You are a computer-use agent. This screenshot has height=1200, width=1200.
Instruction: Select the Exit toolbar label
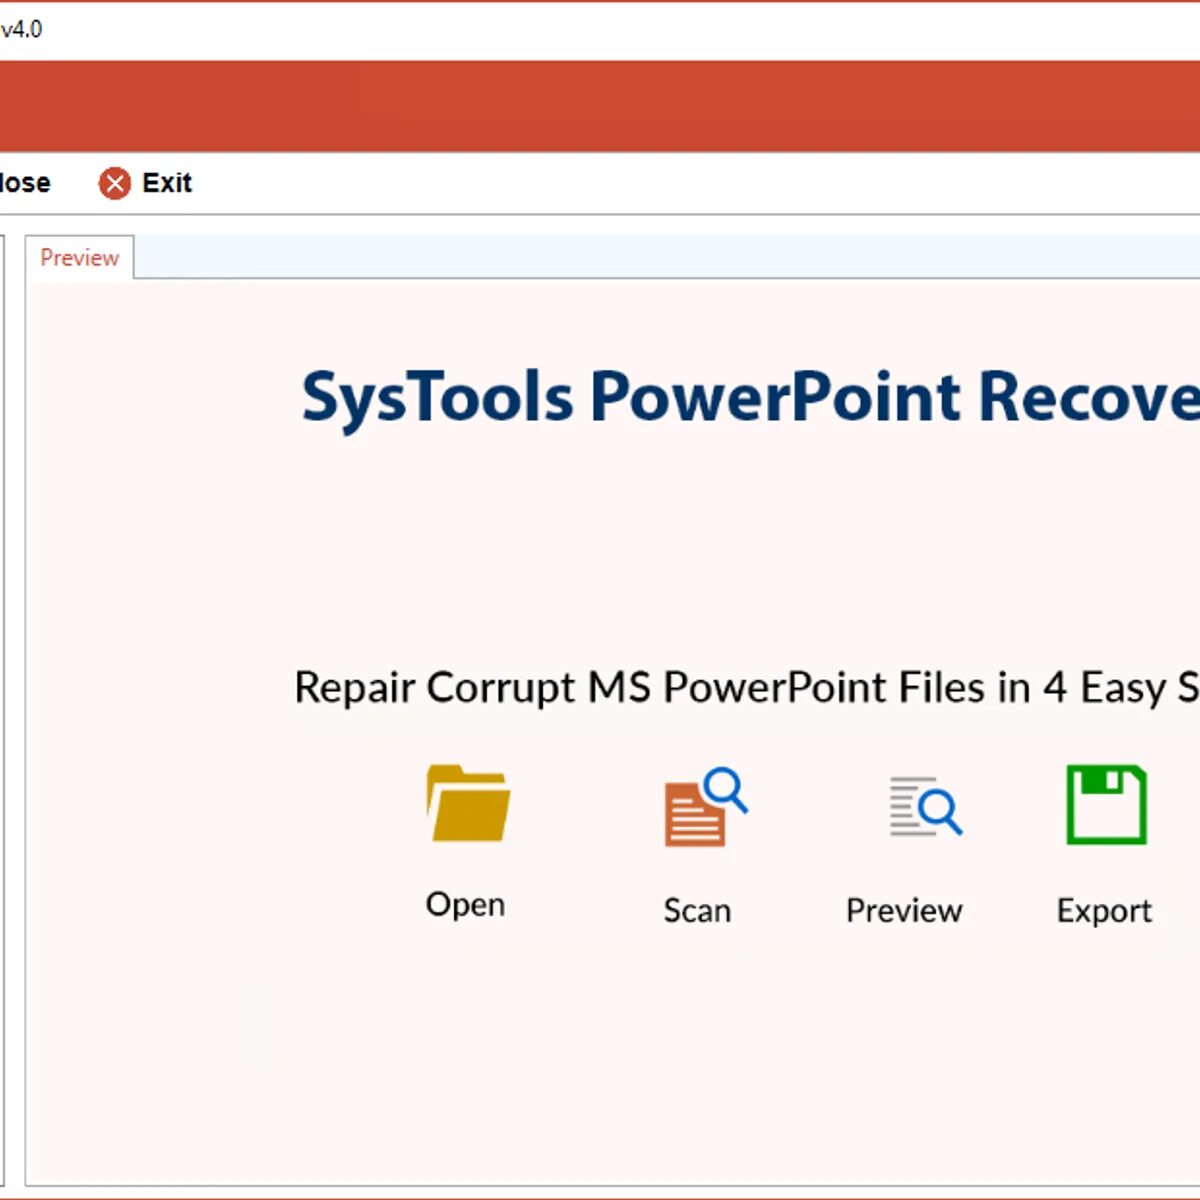pos(166,183)
